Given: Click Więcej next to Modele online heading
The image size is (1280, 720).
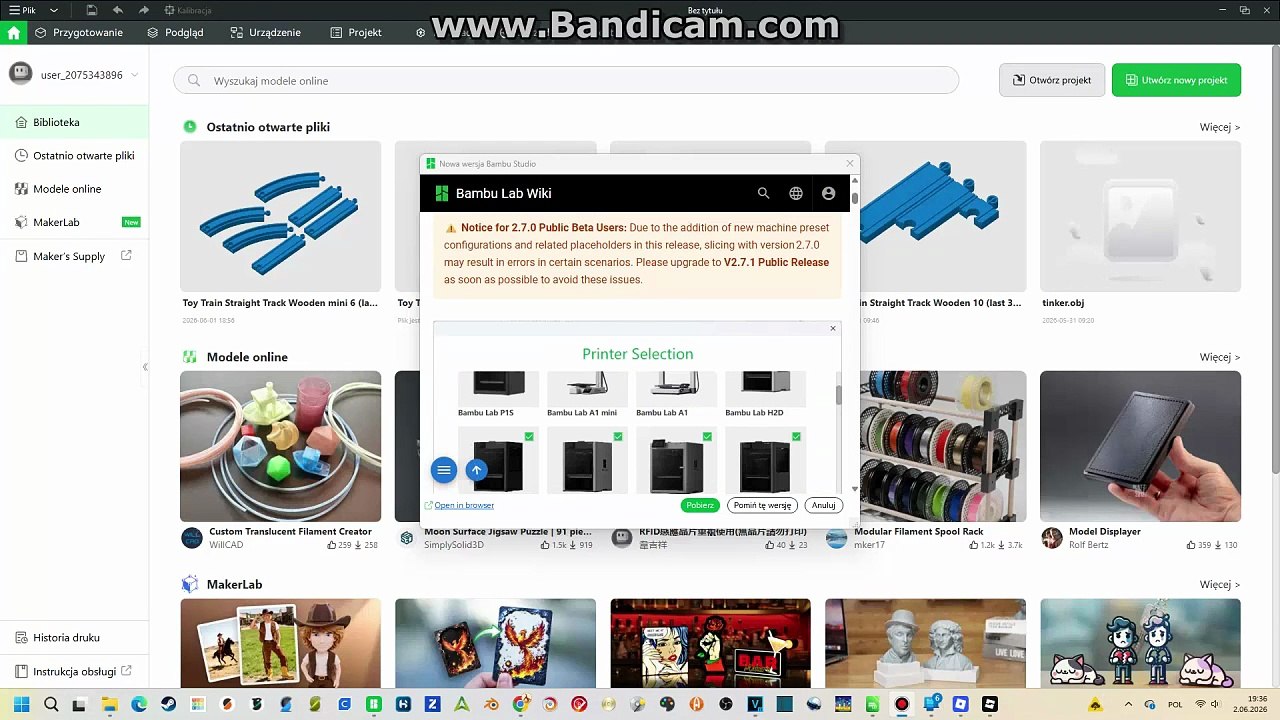Looking at the screenshot, I should coord(1220,357).
